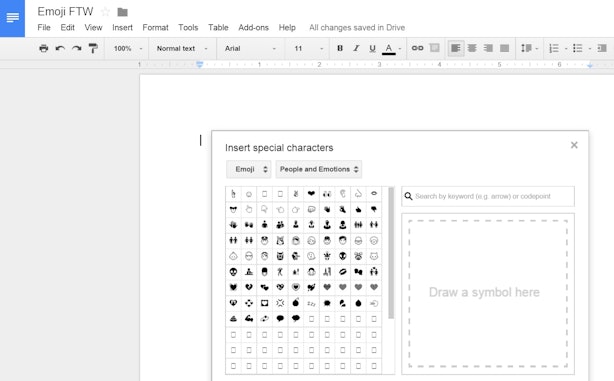
Task: Go to Docs home via blue icon
Action: point(13,18)
